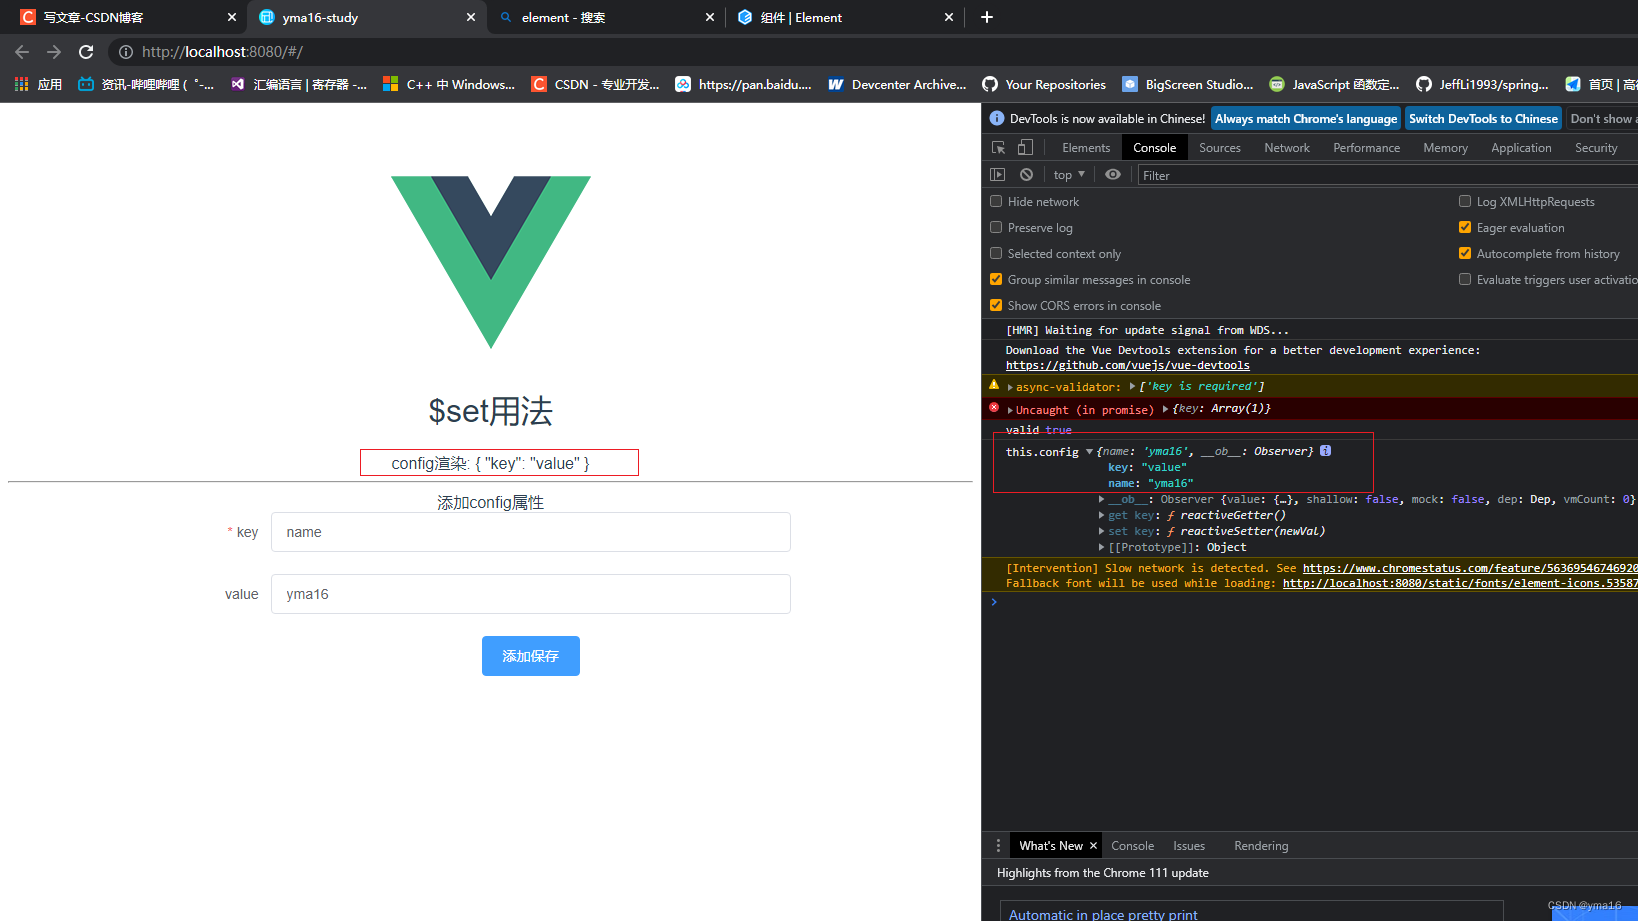Open Your Repositories GitHub bookmark

1044,85
